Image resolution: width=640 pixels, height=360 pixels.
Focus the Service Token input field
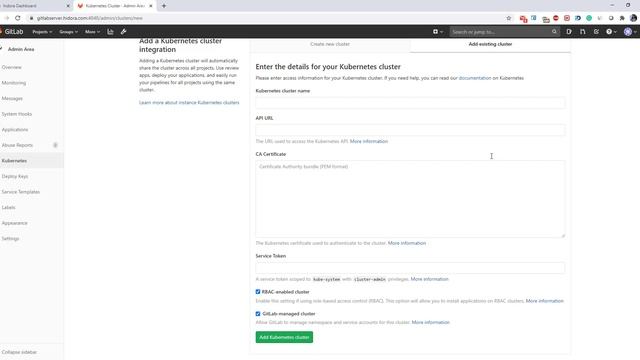(x=410, y=268)
